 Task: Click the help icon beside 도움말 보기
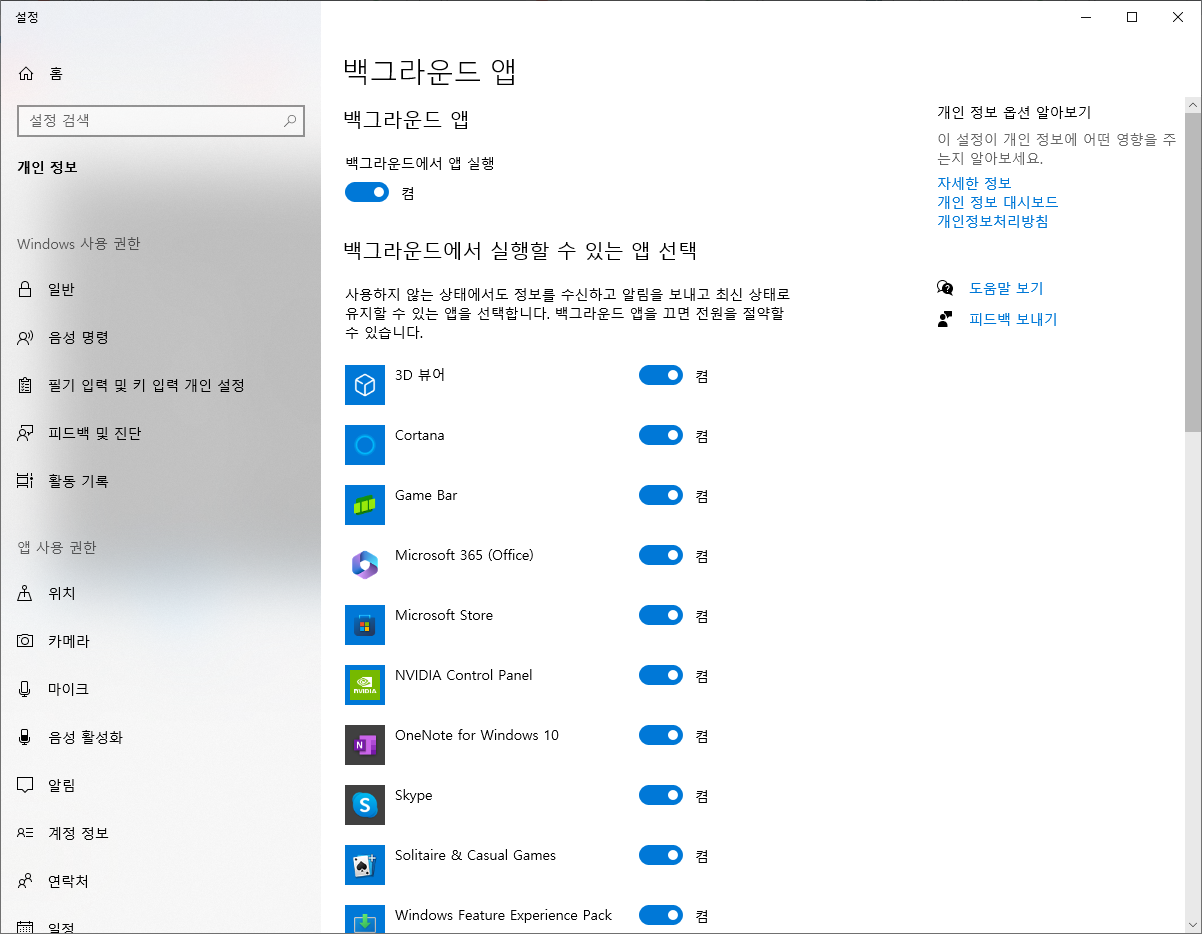click(x=945, y=288)
